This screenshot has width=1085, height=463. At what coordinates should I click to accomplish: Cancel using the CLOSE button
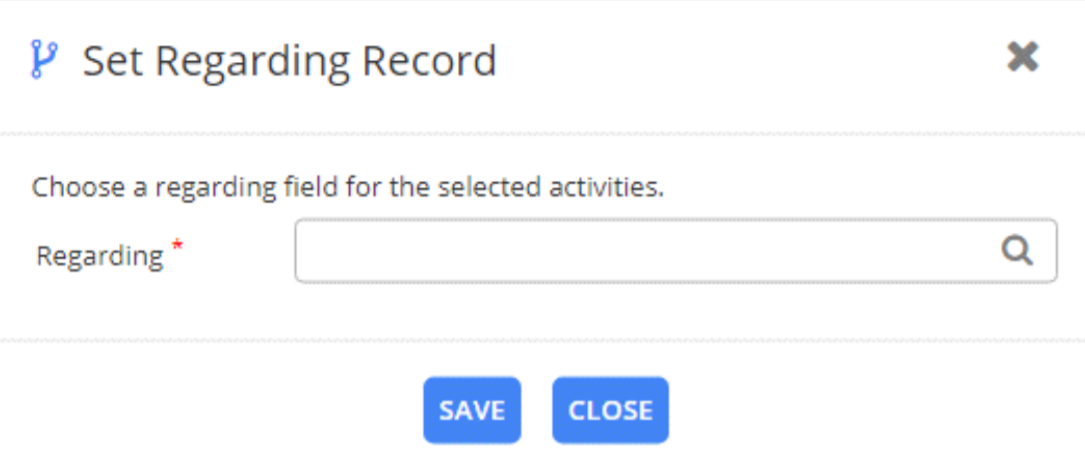point(610,410)
